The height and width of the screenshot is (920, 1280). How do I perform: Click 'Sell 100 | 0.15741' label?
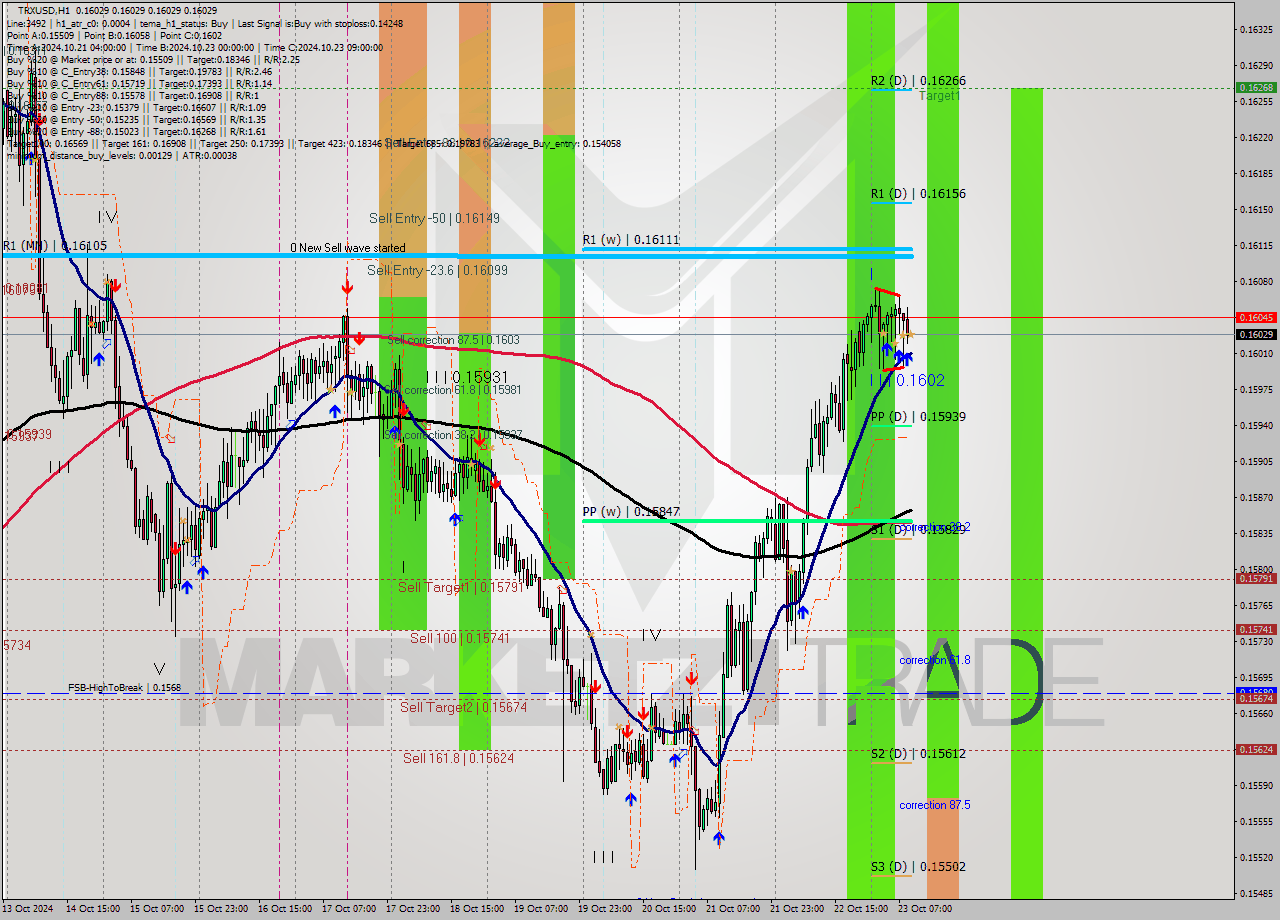(460, 638)
